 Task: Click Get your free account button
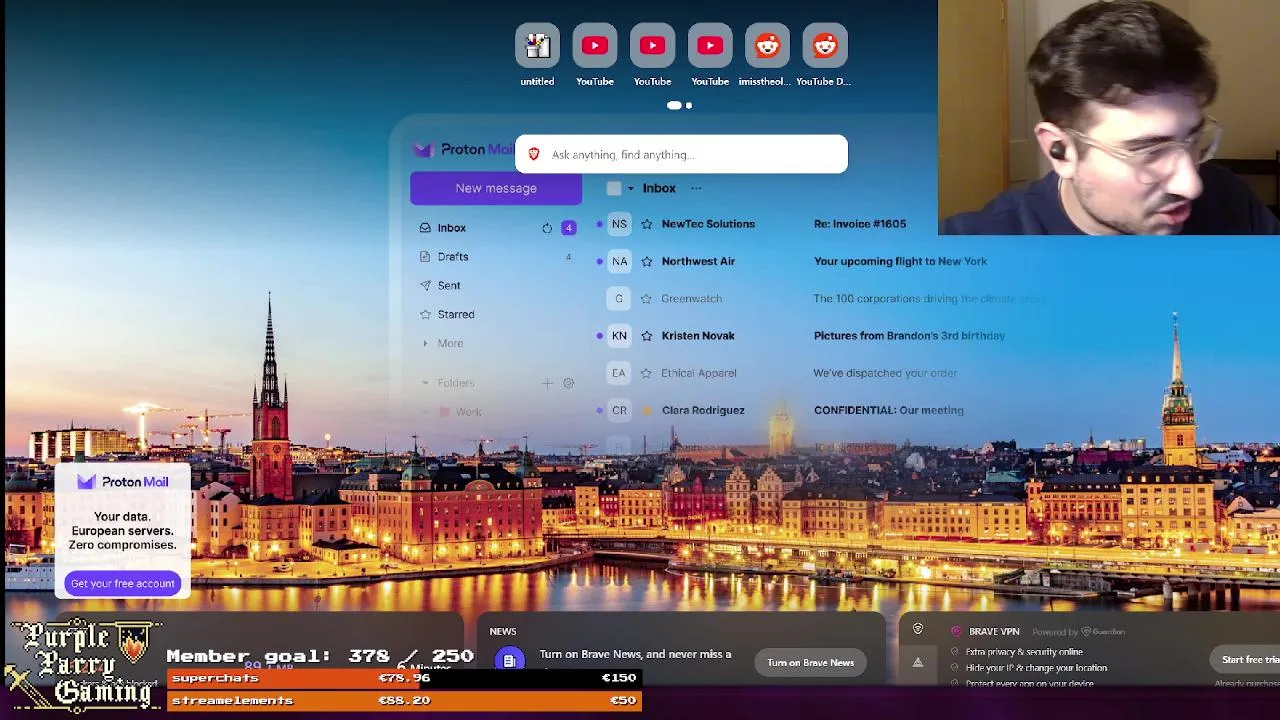point(122,583)
